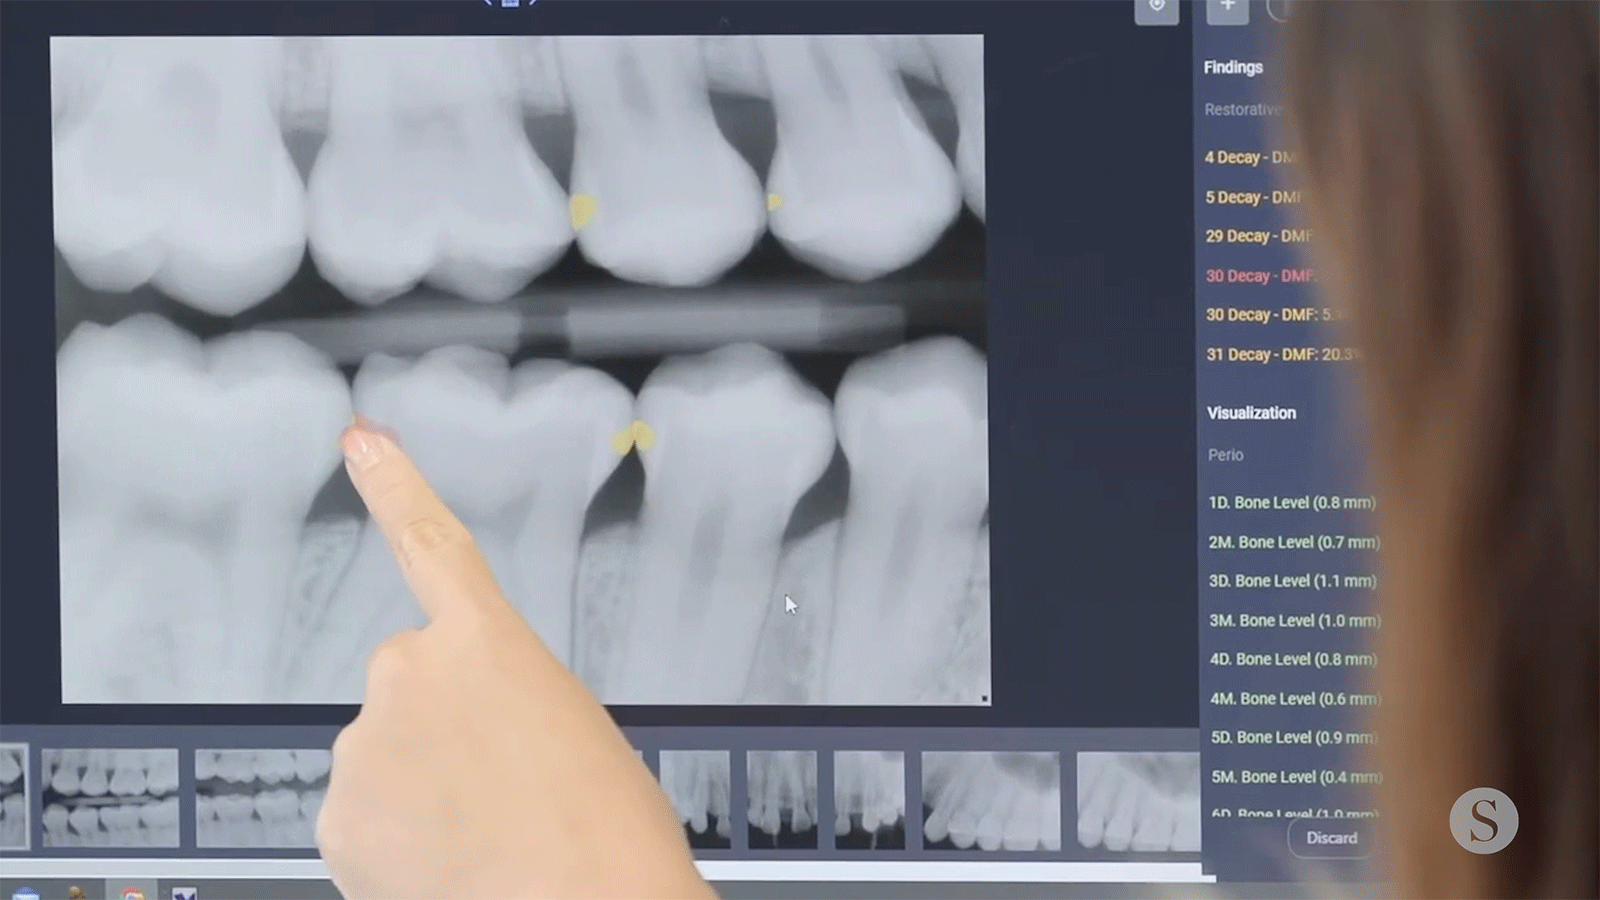The height and width of the screenshot is (900, 1600).
Task: Select 3D. Bone Level (1.1 mm)
Action: tap(1293, 581)
